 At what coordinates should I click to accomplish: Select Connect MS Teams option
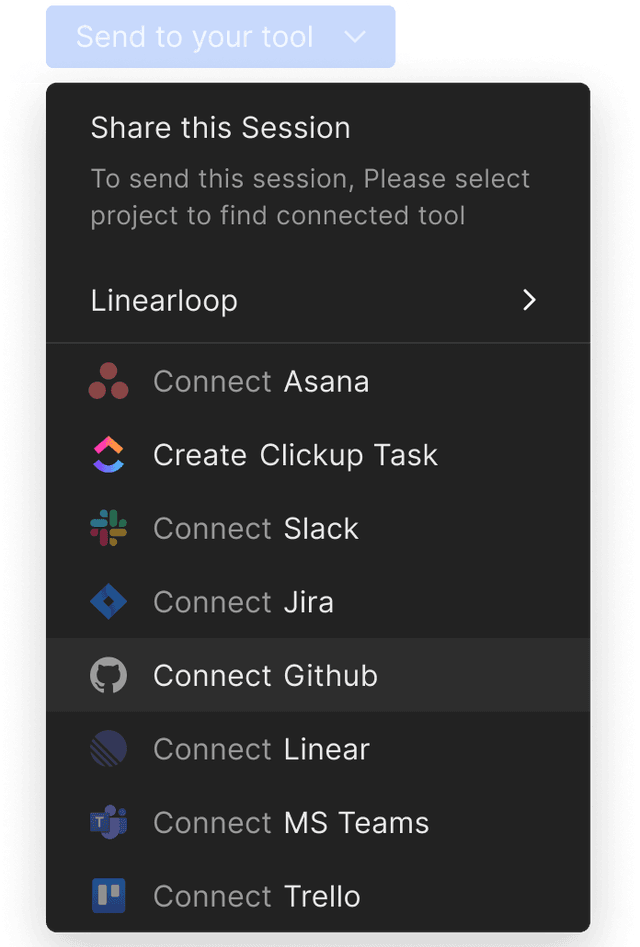click(291, 822)
